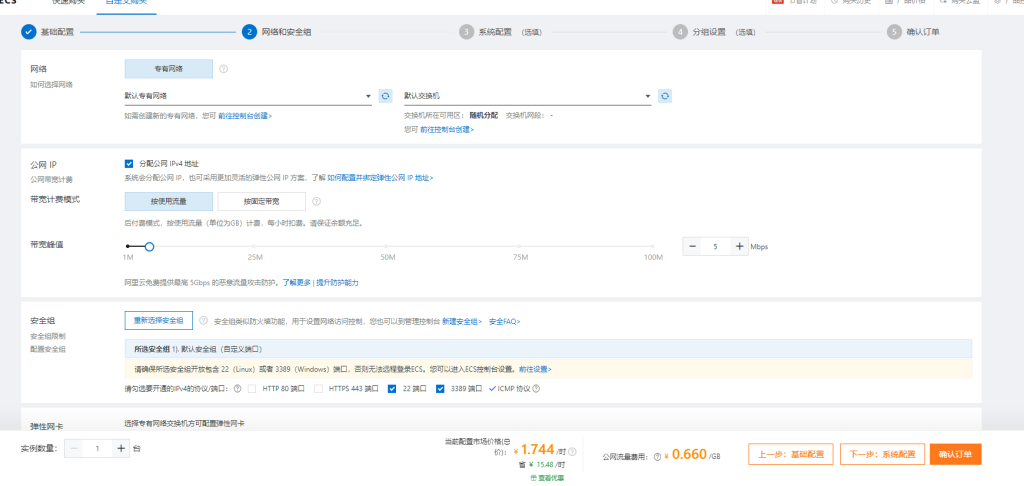1024x486 pixels.
Task: Go to step 分组设置 label
Action: click(x=709, y=31)
